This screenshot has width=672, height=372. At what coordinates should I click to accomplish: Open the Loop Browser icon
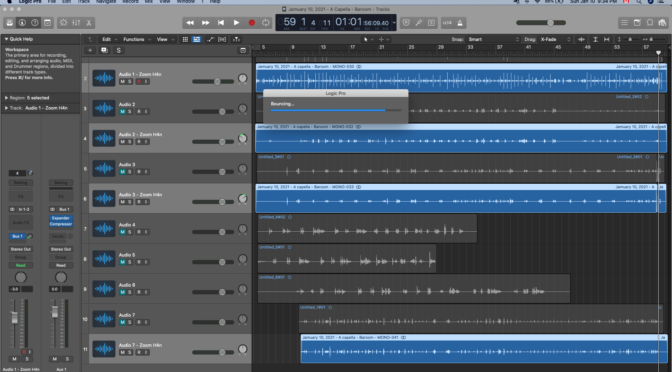click(x=650, y=23)
